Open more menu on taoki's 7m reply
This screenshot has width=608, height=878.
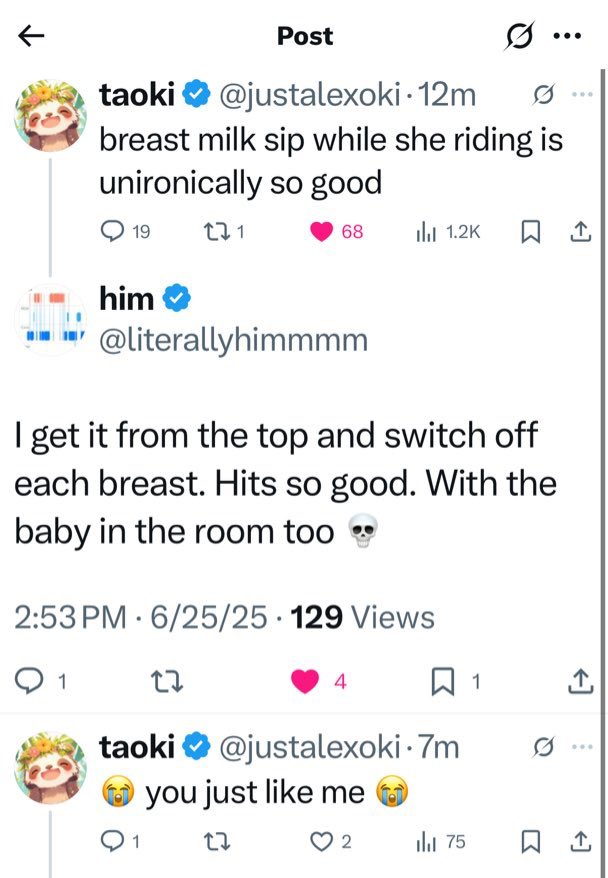tap(583, 747)
